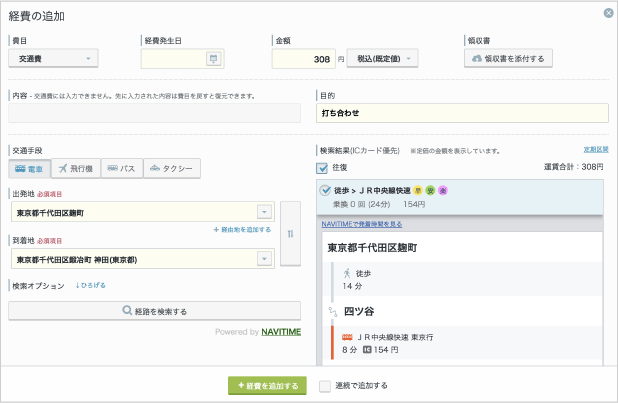Click the green 安 badge on the route

(430, 190)
